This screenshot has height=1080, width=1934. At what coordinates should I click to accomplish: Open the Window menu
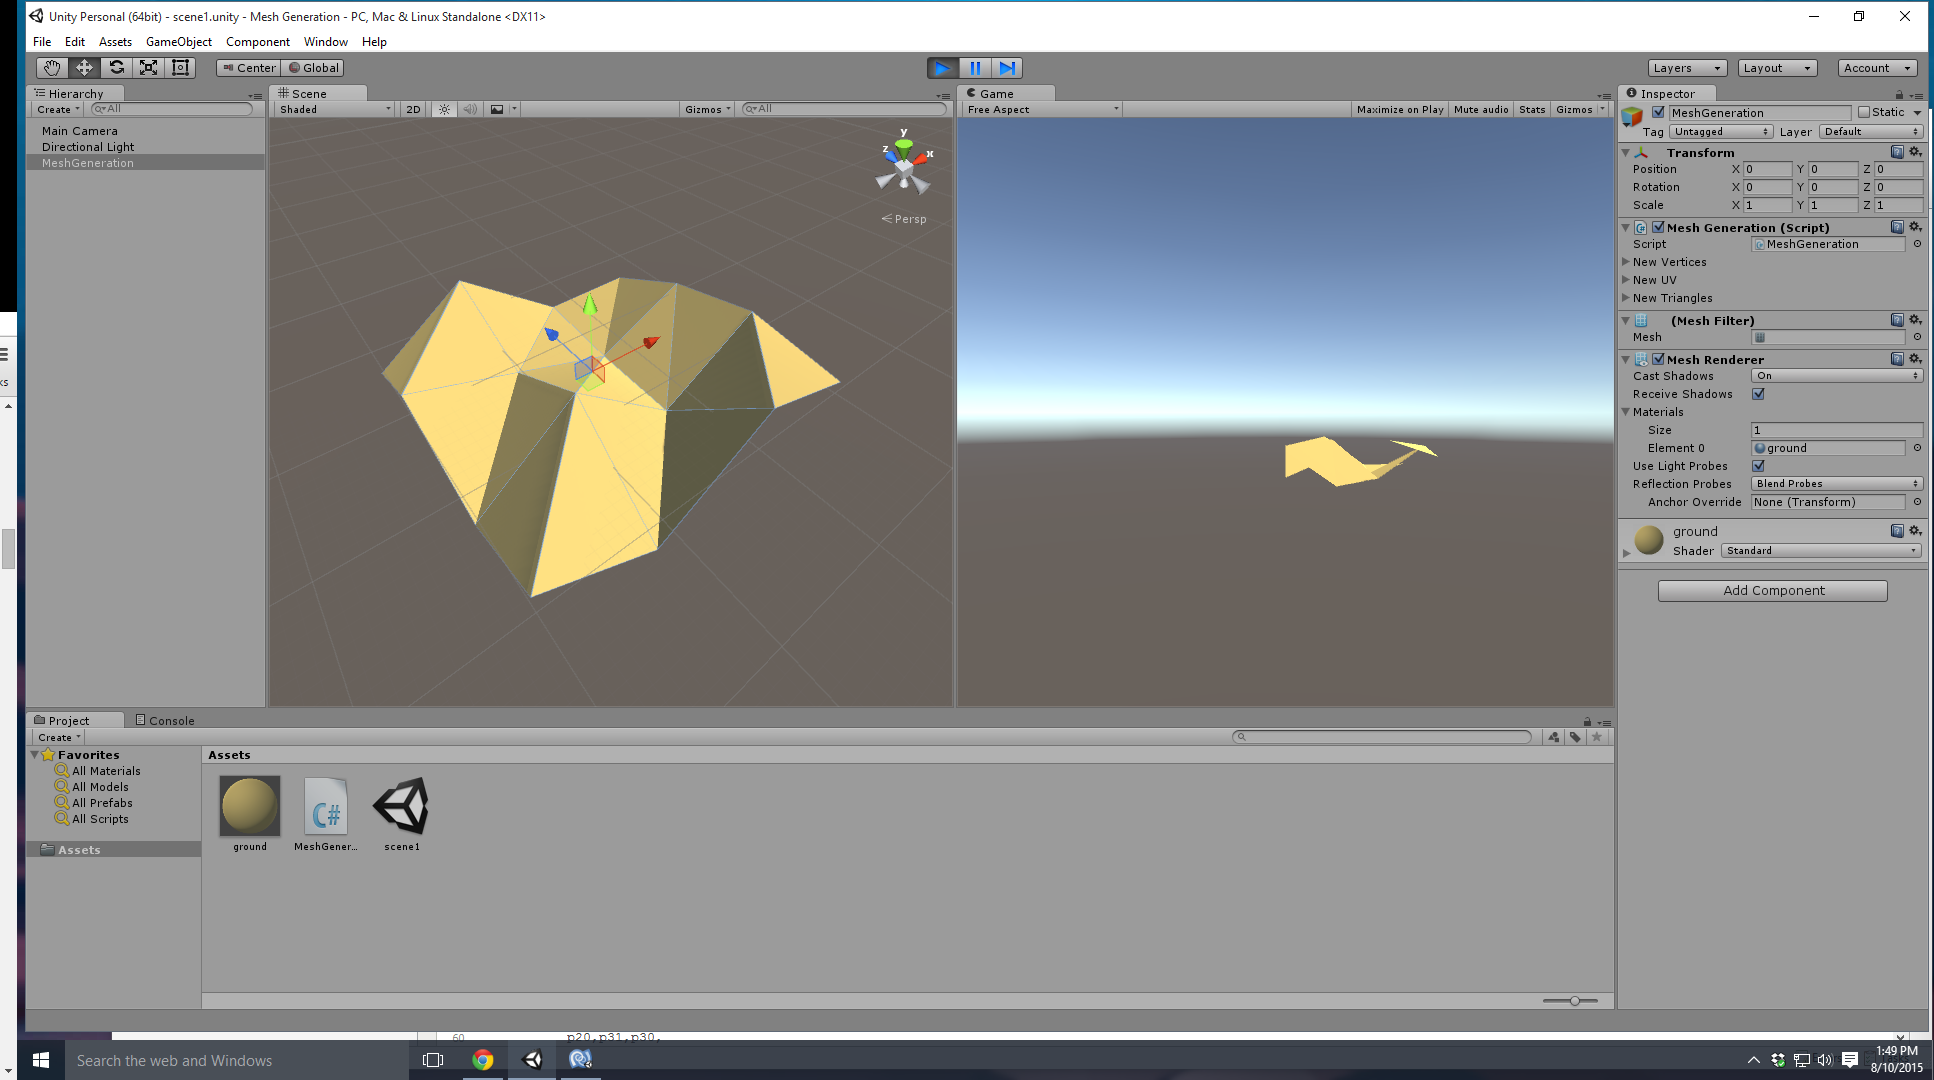[326, 42]
